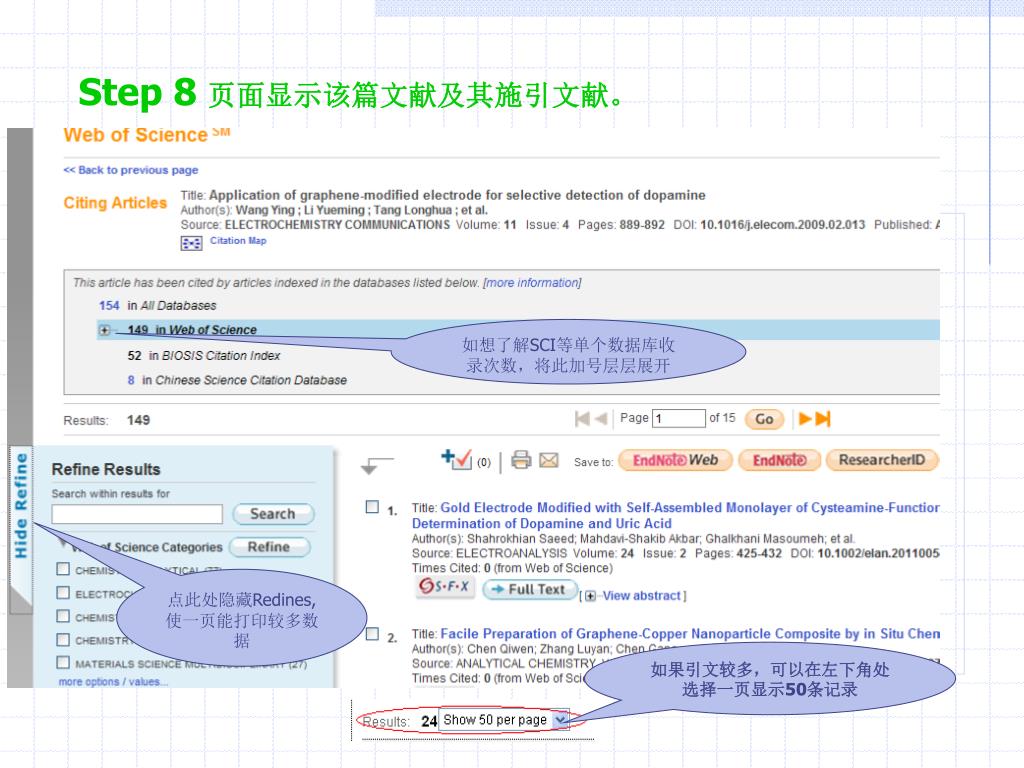Check the ELECTROCHEMISTRY category box
Screen dimensions: 1024x768
coord(63,592)
